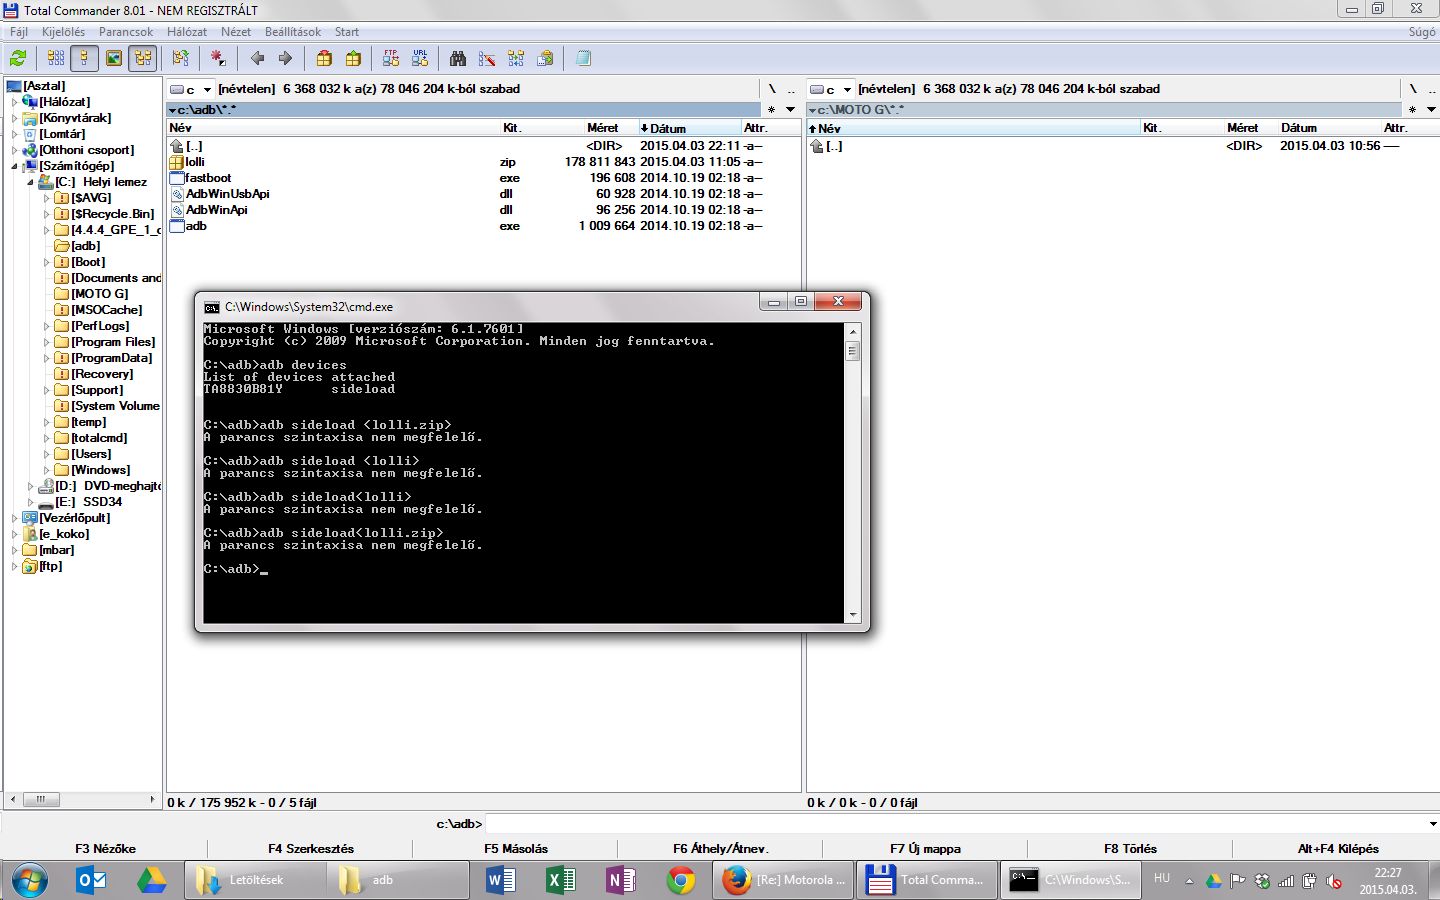Open the Multi-rename tool icon

click(x=487, y=58)
